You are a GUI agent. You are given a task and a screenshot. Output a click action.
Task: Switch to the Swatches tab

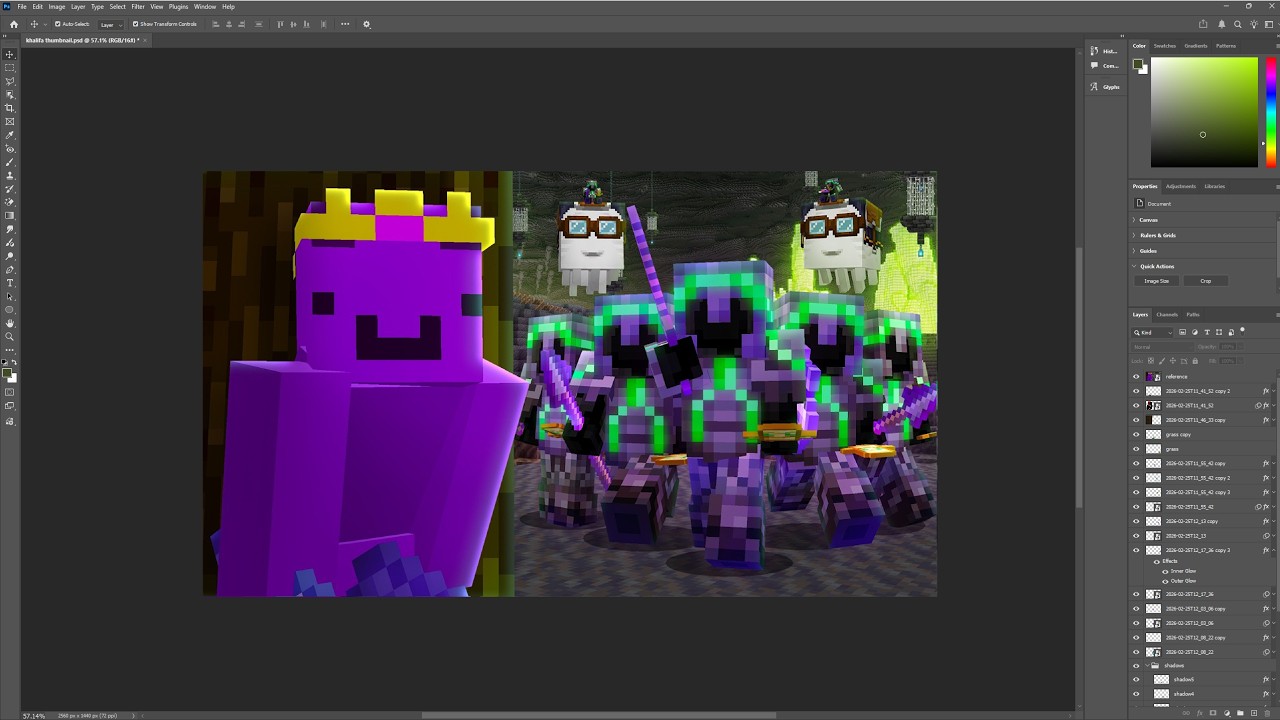1165,46
